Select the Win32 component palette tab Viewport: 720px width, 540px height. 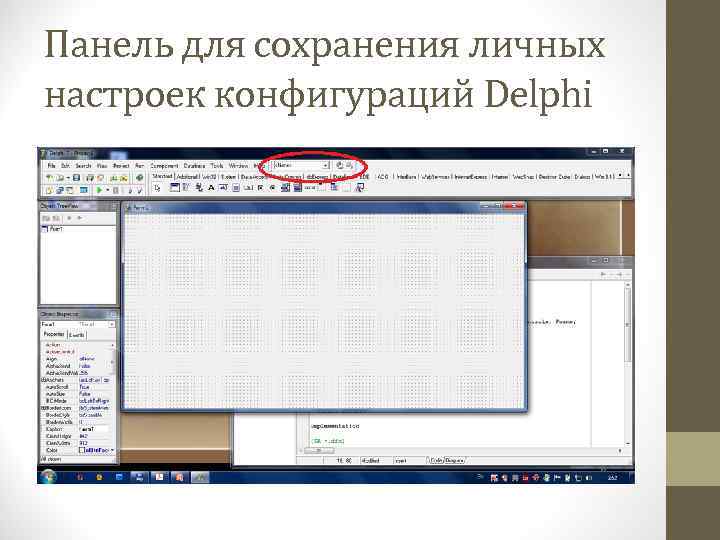pos(209,176)
